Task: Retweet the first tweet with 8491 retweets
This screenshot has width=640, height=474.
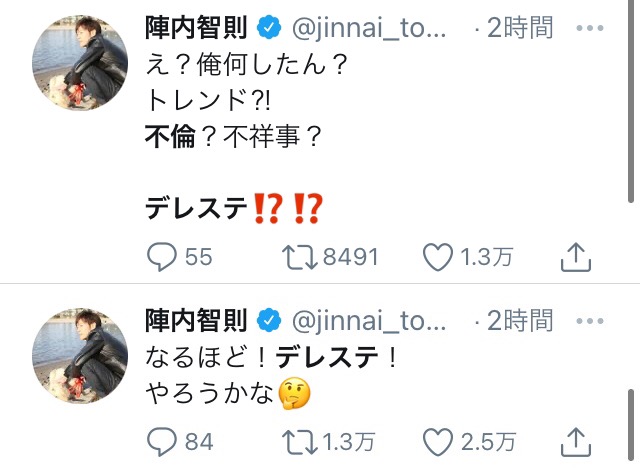Action: (x=299, y=257)
